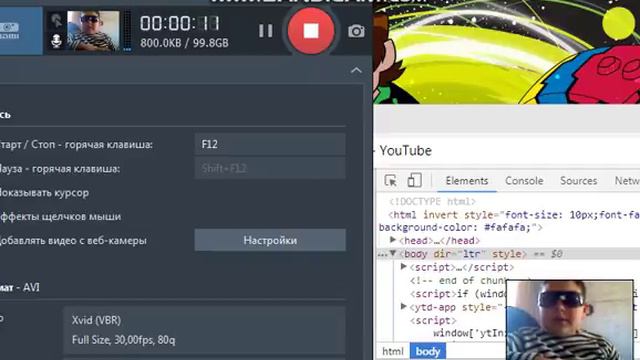640x360 pixels.
Task: Collapse the body node in DOM tree
Action: pyautogui.click(x=393, y=253)
